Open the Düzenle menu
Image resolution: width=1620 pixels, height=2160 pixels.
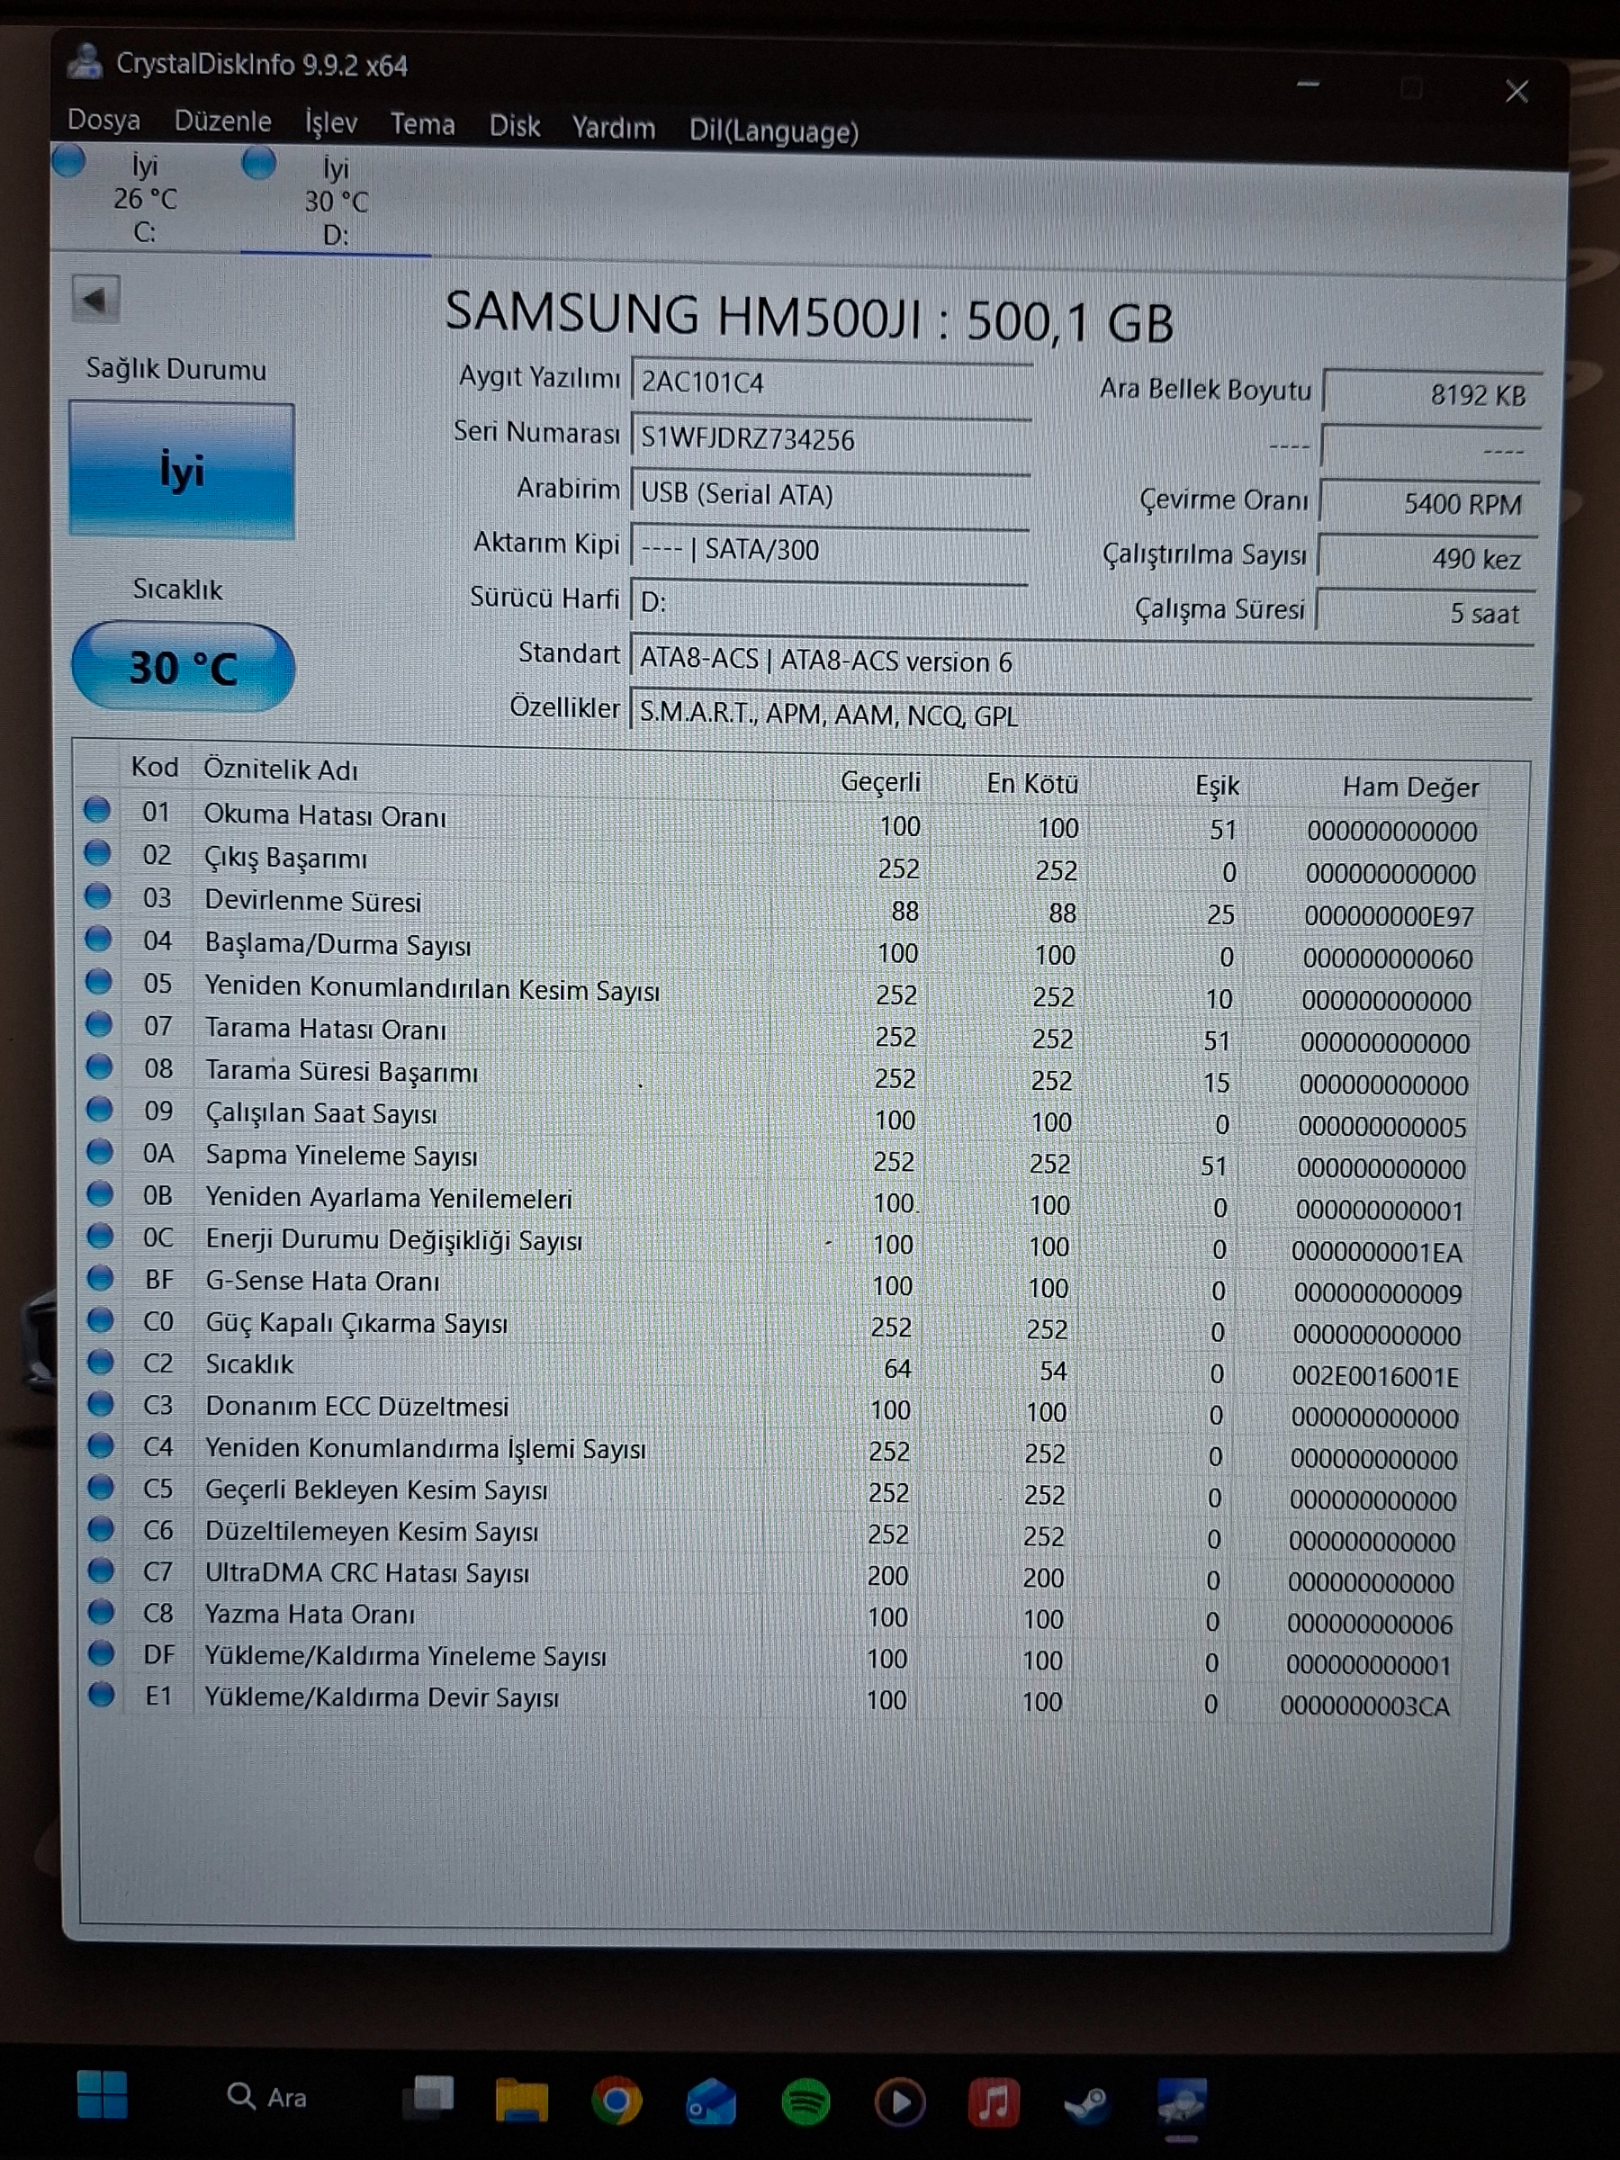(222, 122)
